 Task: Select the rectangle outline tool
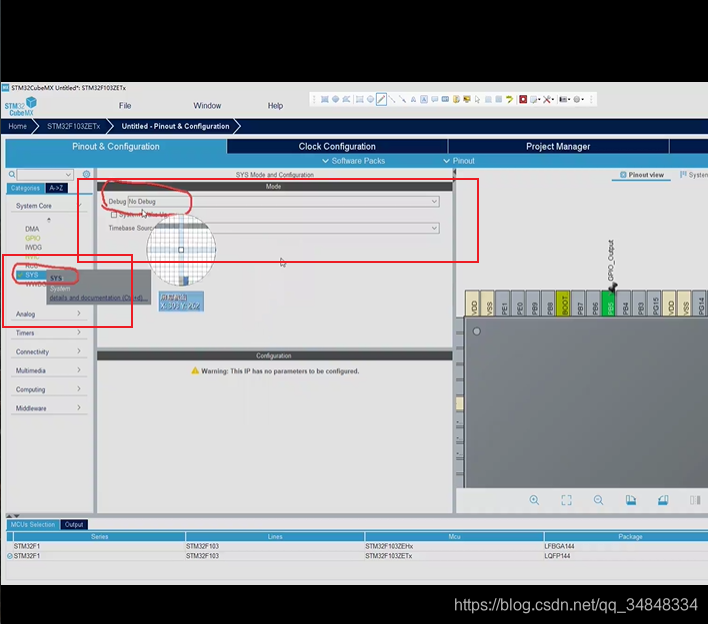click(x=359, y=99)
